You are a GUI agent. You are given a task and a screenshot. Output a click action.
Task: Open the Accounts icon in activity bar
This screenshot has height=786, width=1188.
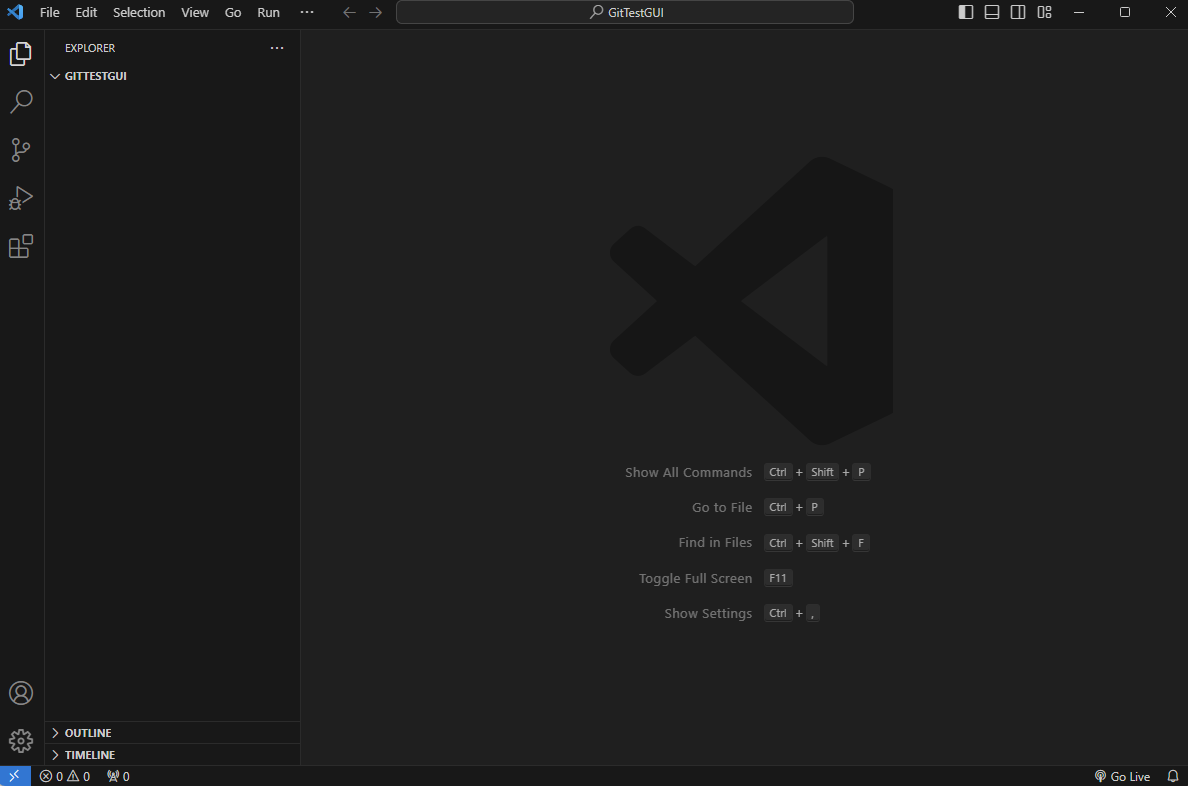pyautogui.click(x=21, y=693)
